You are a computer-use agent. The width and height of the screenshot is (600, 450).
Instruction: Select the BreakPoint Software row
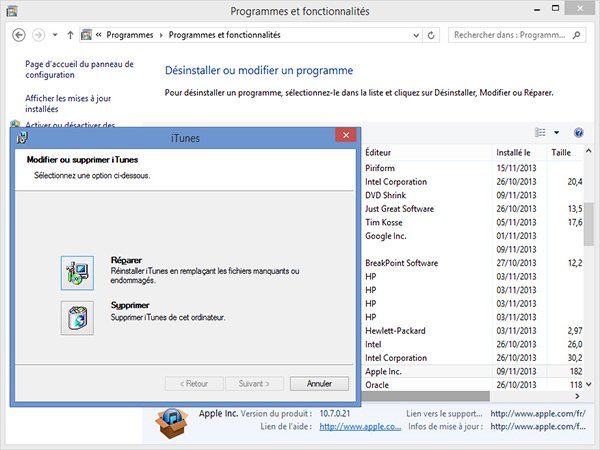click(x=473, y=263)
